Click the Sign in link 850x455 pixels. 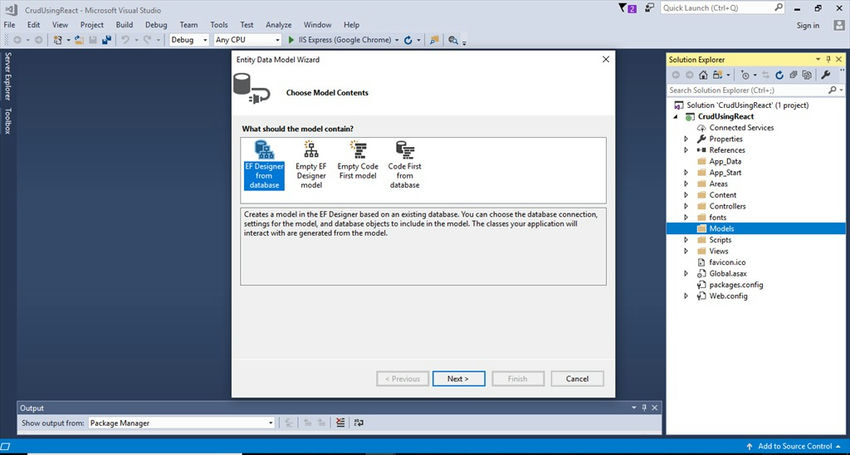tap(808, 25)
